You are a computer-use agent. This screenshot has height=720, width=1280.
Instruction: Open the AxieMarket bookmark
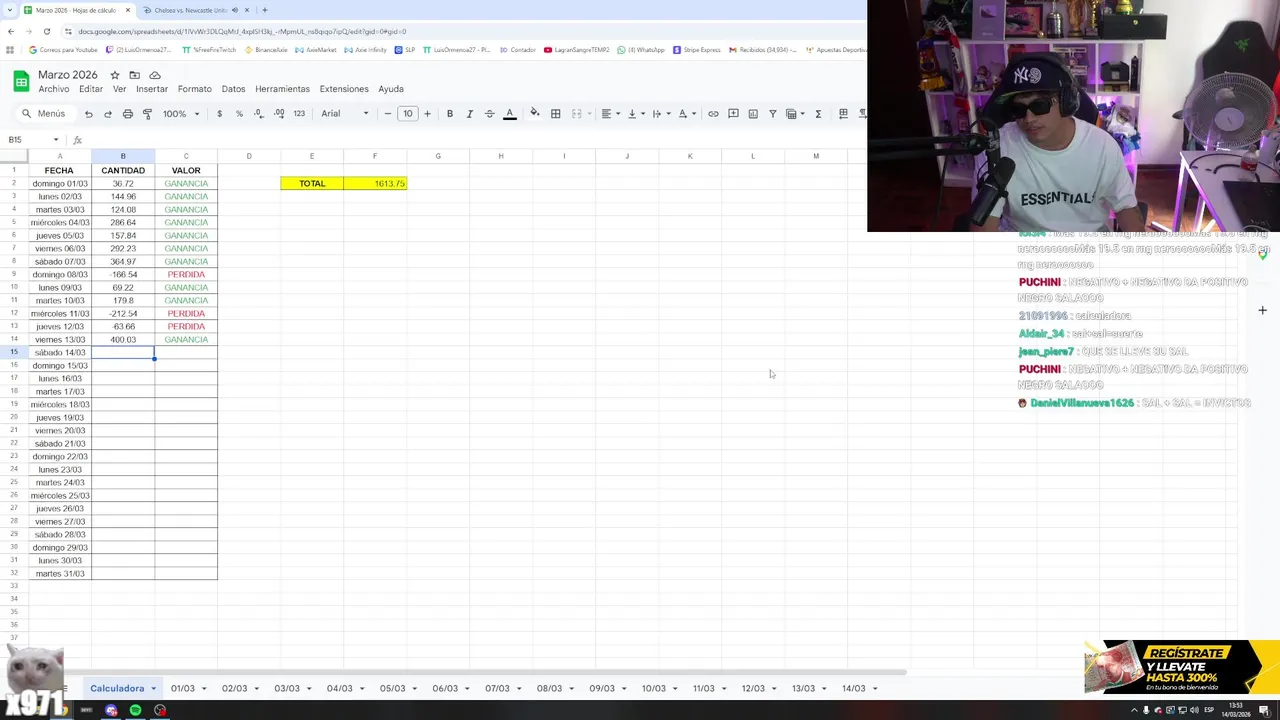(314, 50)
